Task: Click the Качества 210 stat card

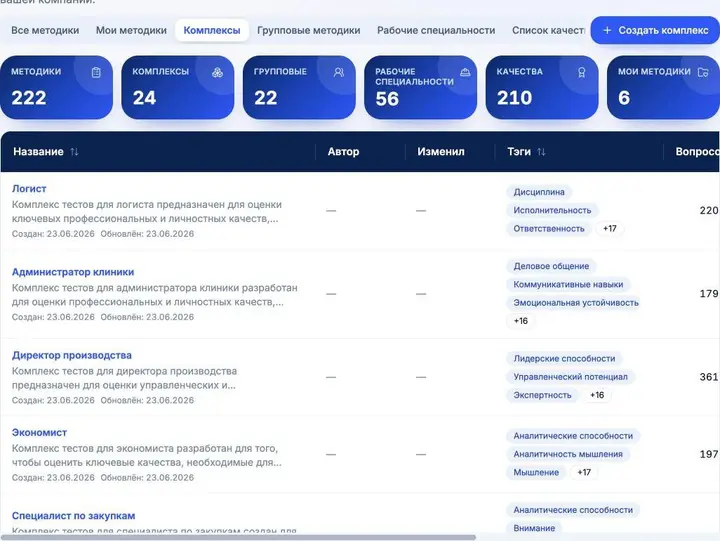Action: point(542,87)
